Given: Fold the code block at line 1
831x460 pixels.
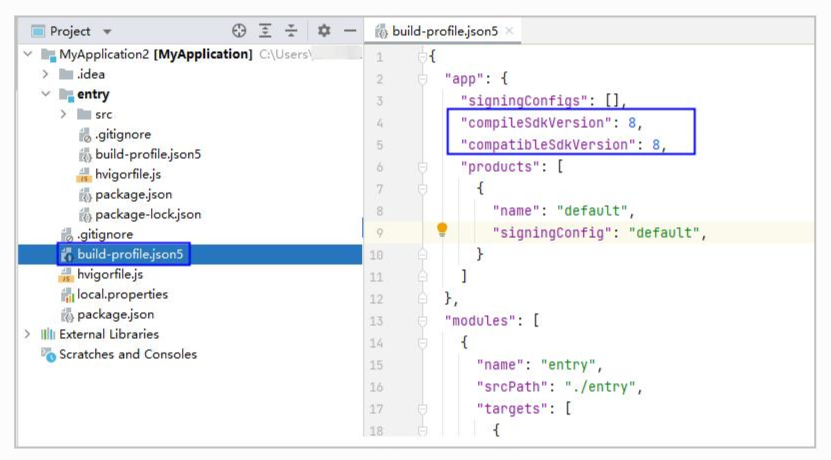Looking at the screenshot, I should coord(422,56).
